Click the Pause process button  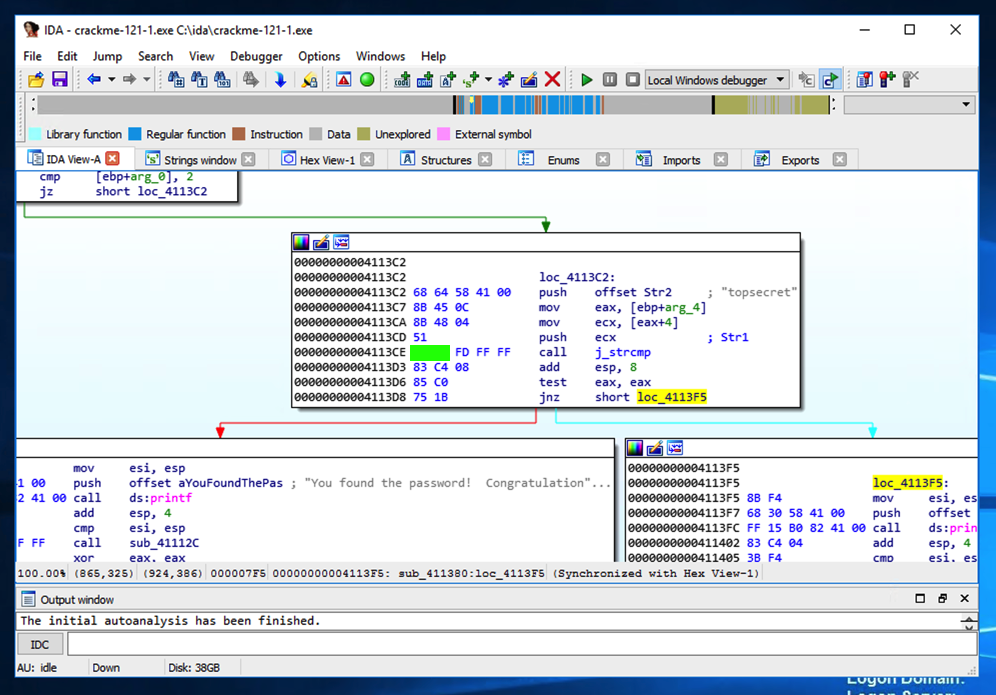[x=610, y=80]
